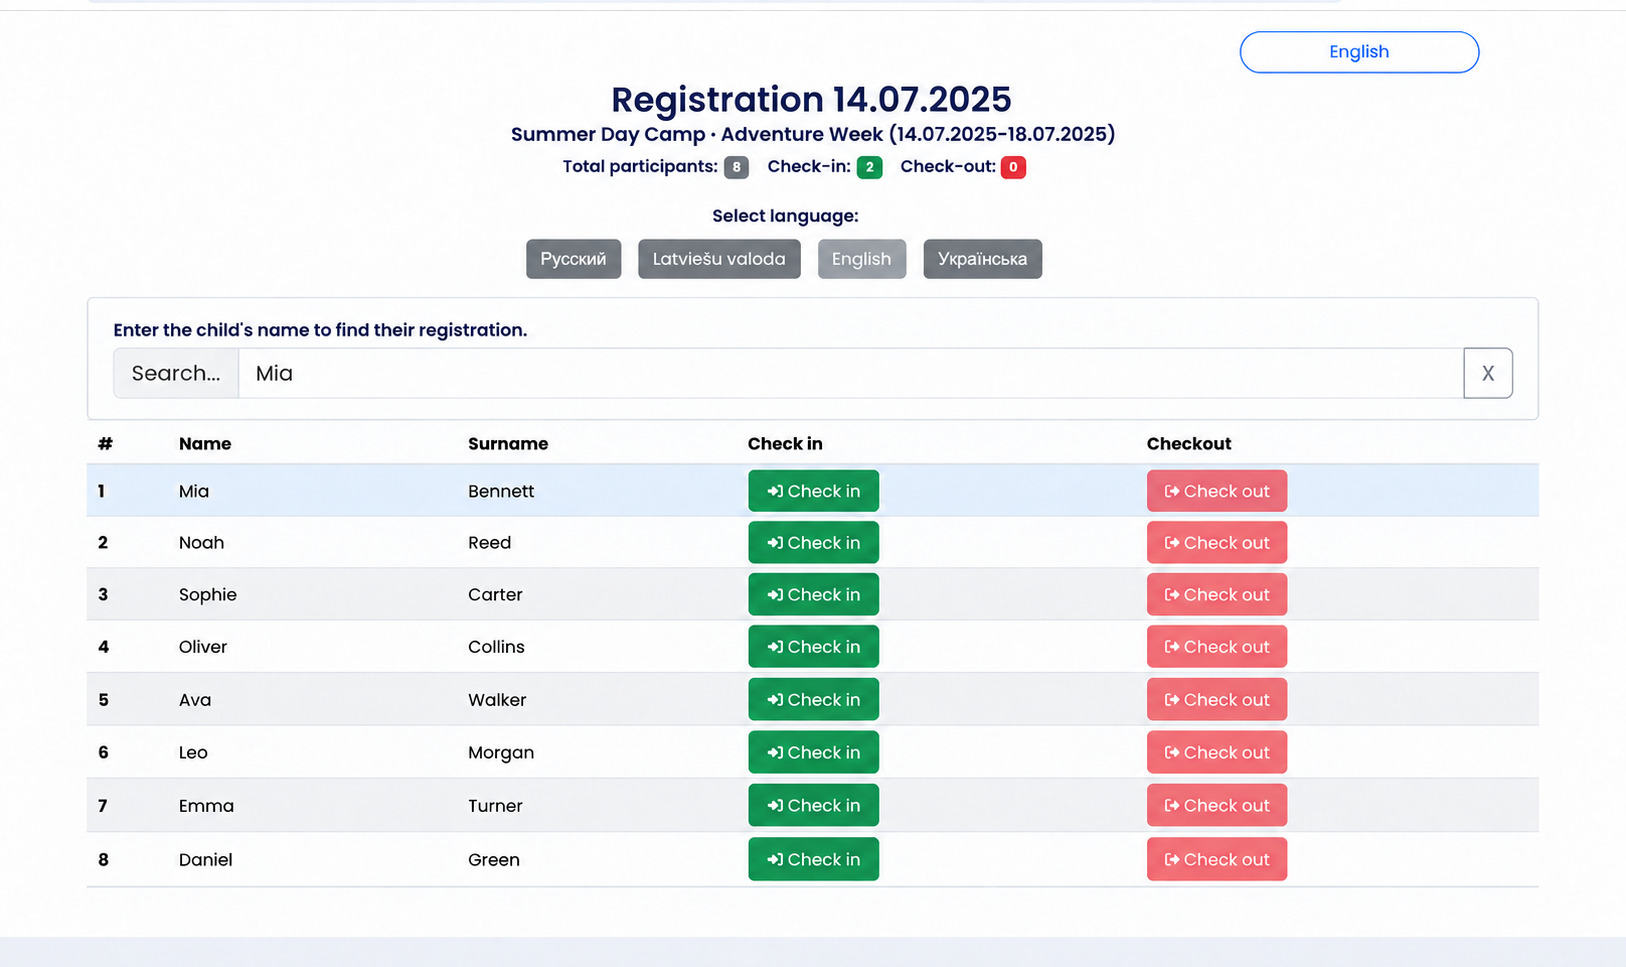
Task: Select the name cell Oliver
Action: 203,647
